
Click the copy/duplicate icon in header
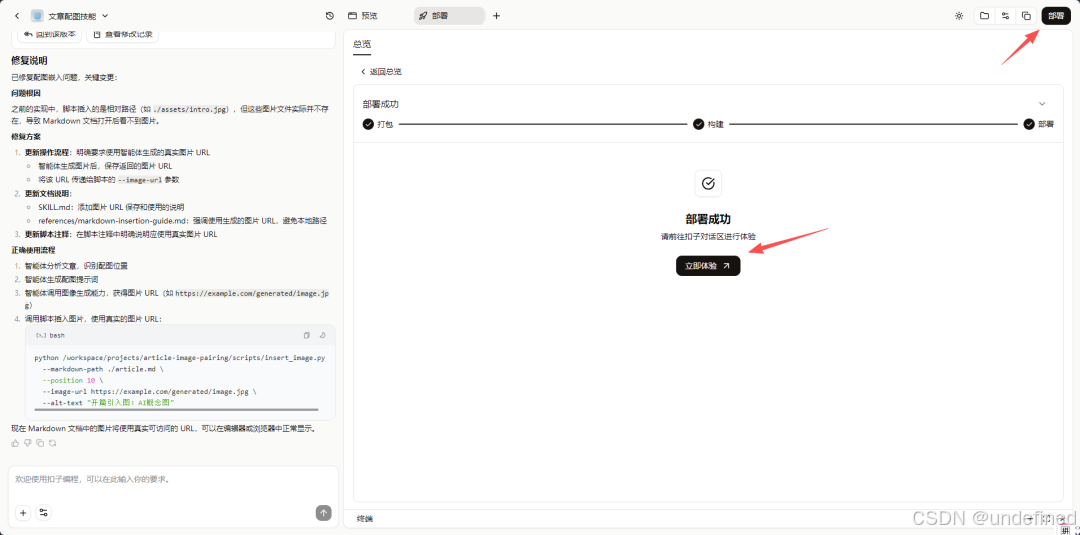1026,16
